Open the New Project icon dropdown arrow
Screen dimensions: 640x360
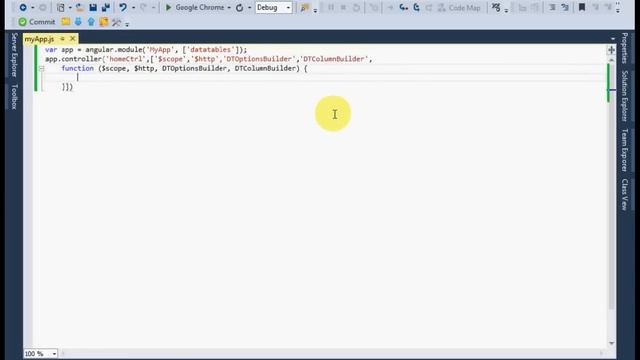tap(70, 7)
